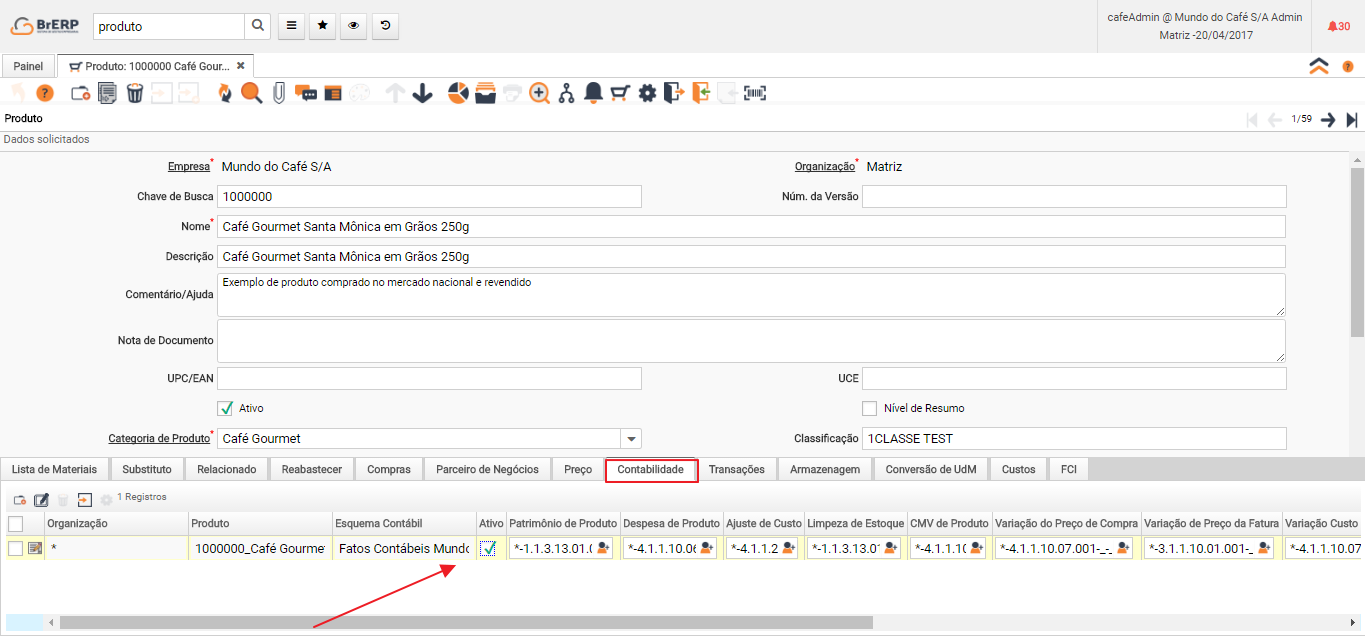The width and height of the screenshot is (1365, 636).
Task: Click the barcode scanner icon in toolbar
Action: click(x=755, y=93)
